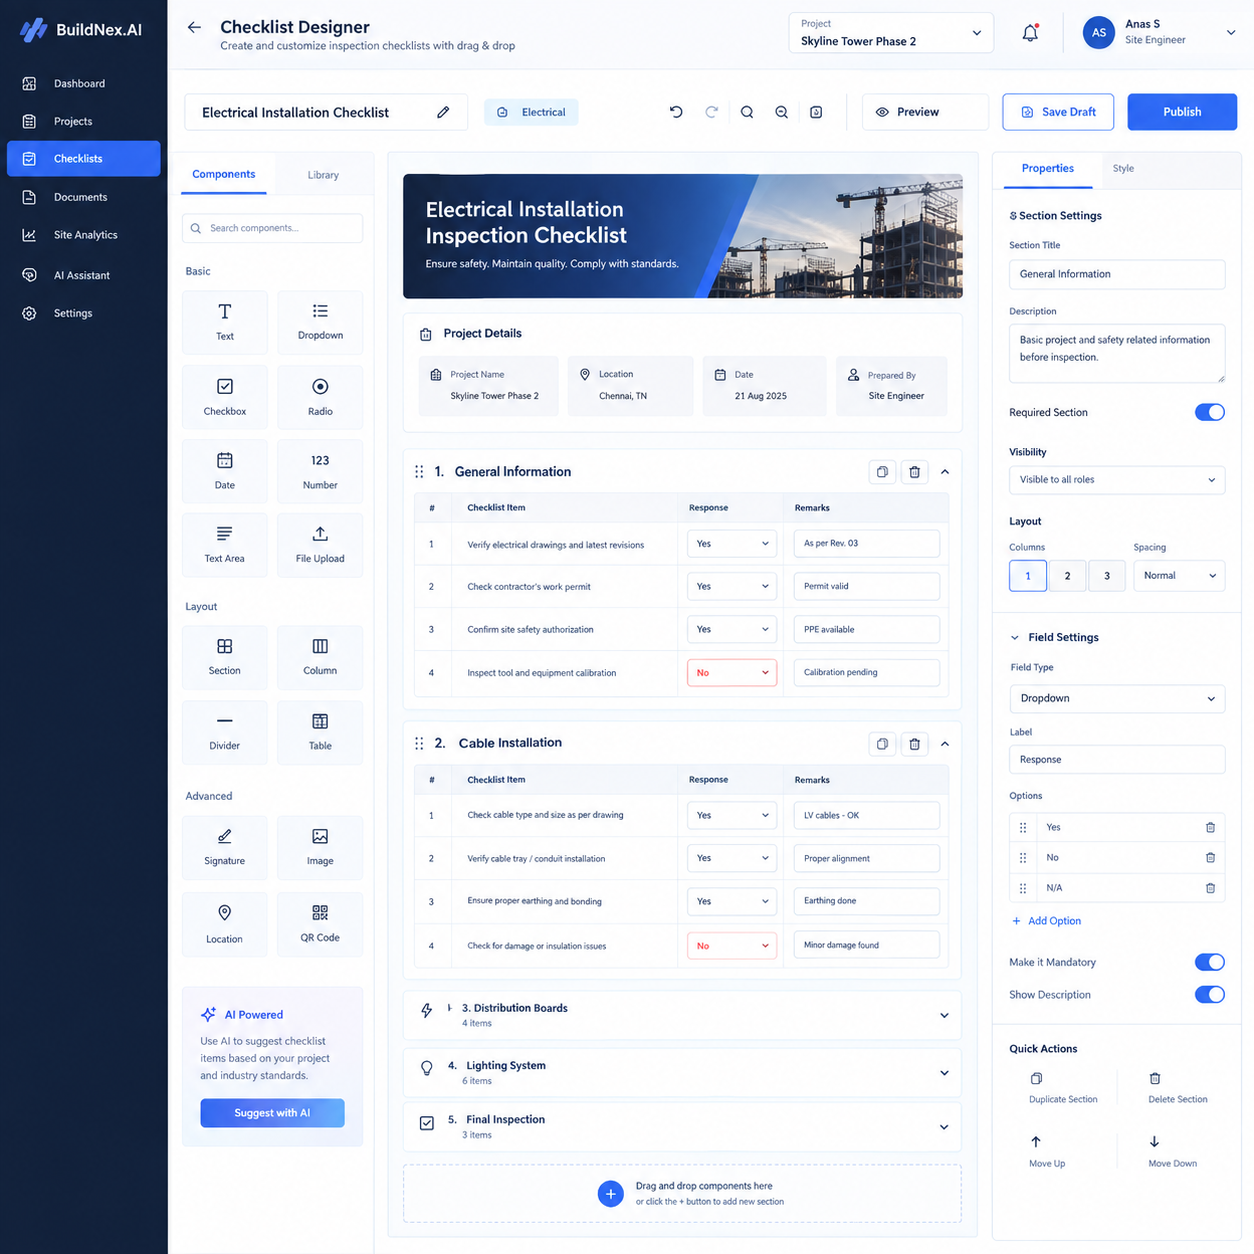Viewport: 1254px width, 1254px height.
Task: Pick the File Upload component tile
Action: [x=320, y=545]
